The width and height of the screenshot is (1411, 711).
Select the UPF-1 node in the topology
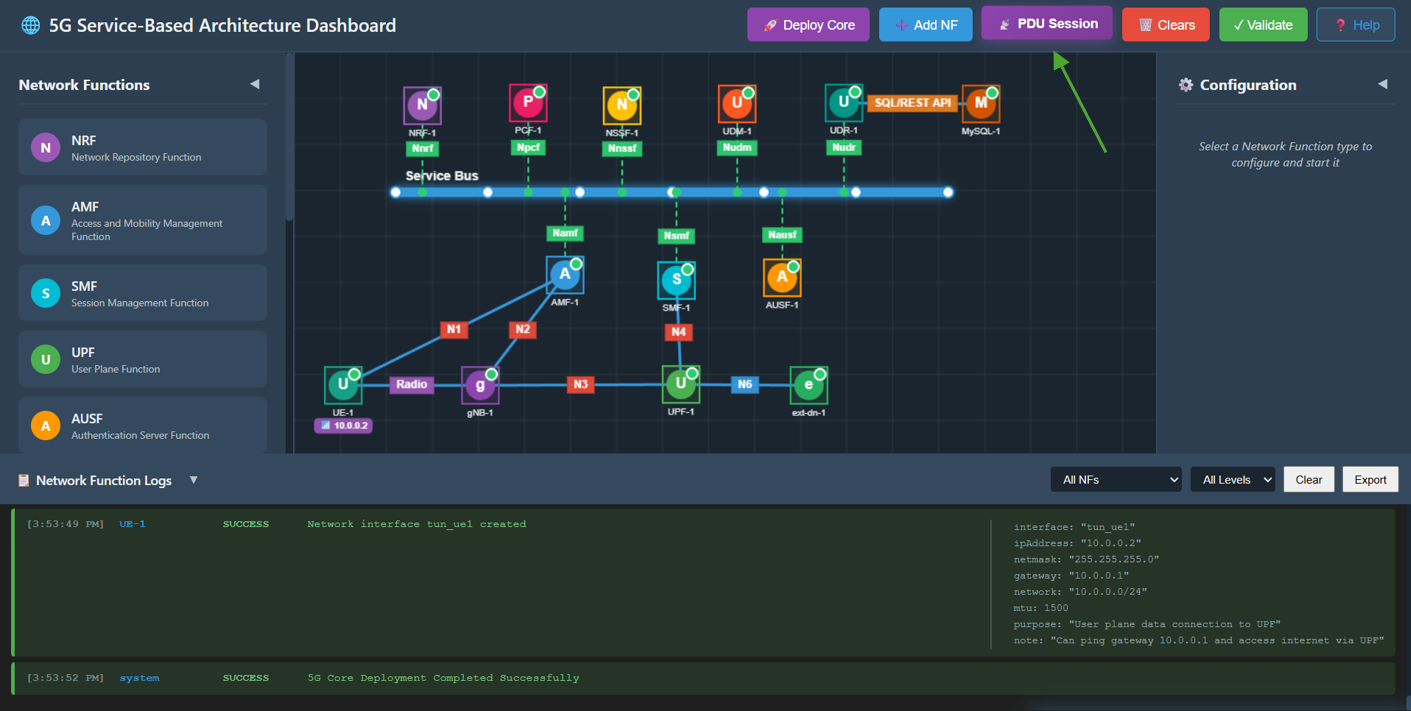[x=680, y=382]
